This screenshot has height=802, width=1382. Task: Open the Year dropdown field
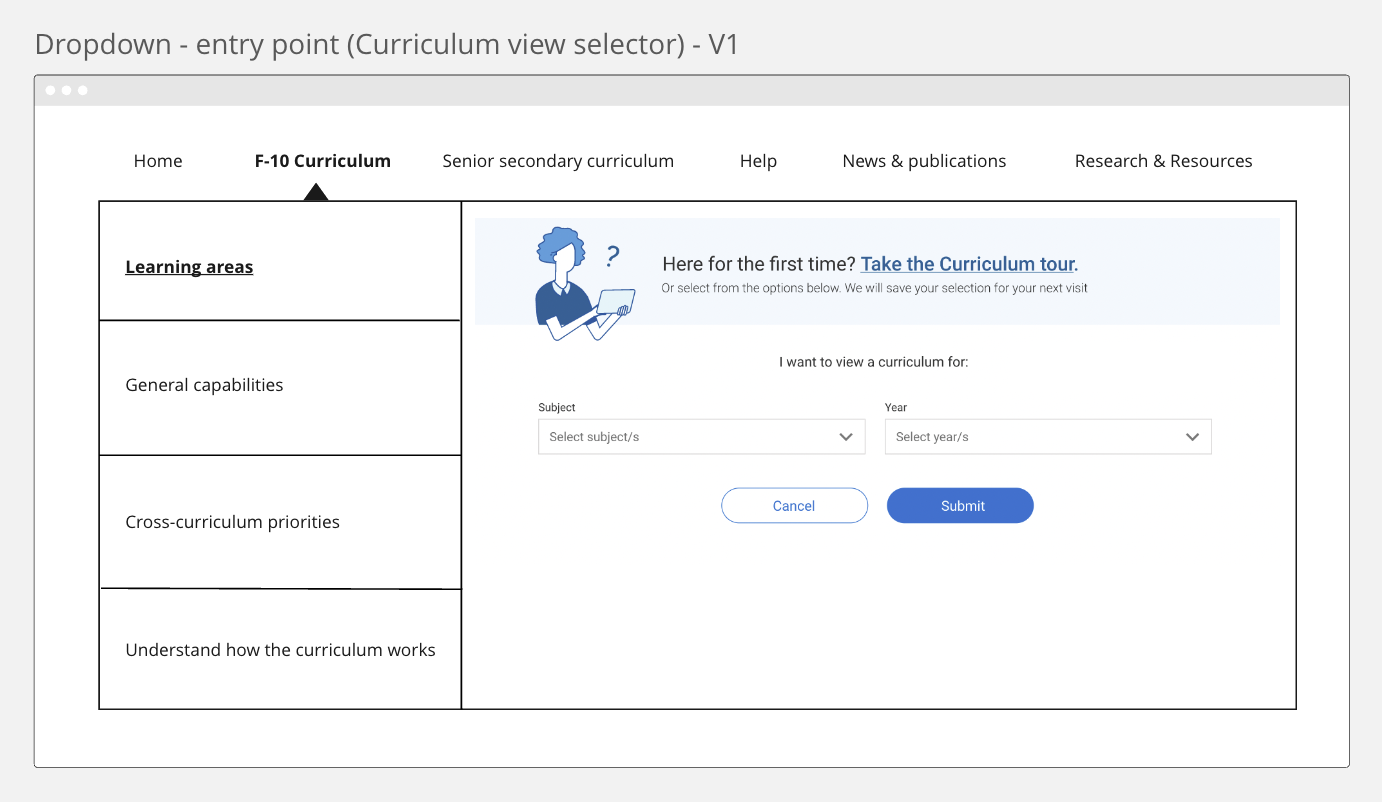1036,437
